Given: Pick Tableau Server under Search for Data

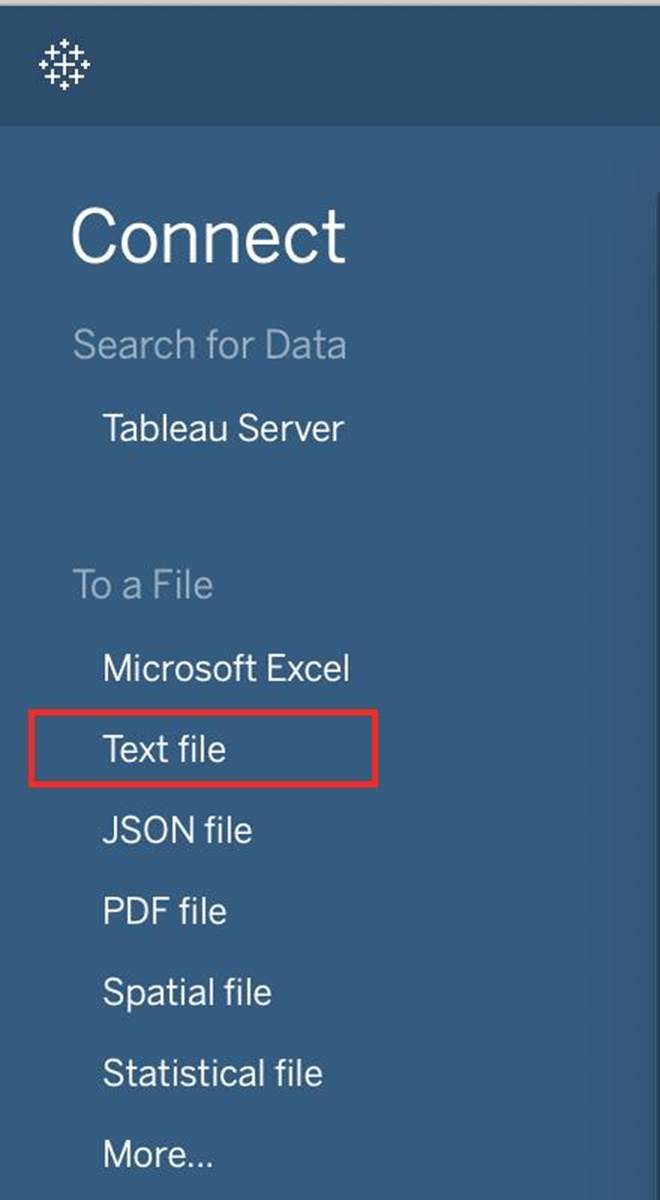Looking at the screenshot, I should [223, 429].
